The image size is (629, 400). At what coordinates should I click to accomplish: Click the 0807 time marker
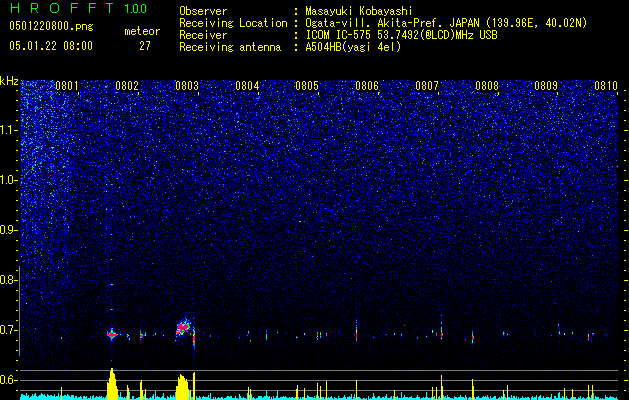(x=426, y=86)
